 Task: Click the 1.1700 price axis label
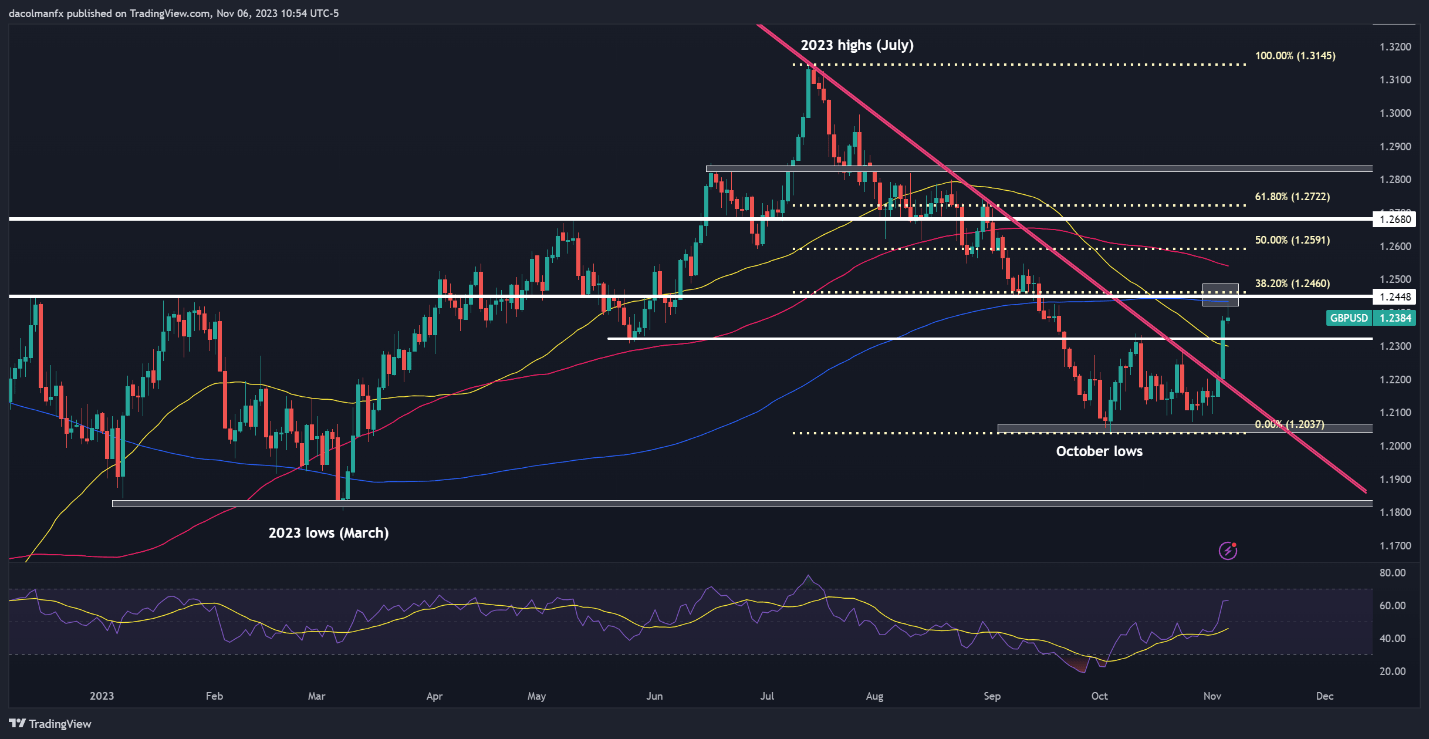coord(1394,546)
